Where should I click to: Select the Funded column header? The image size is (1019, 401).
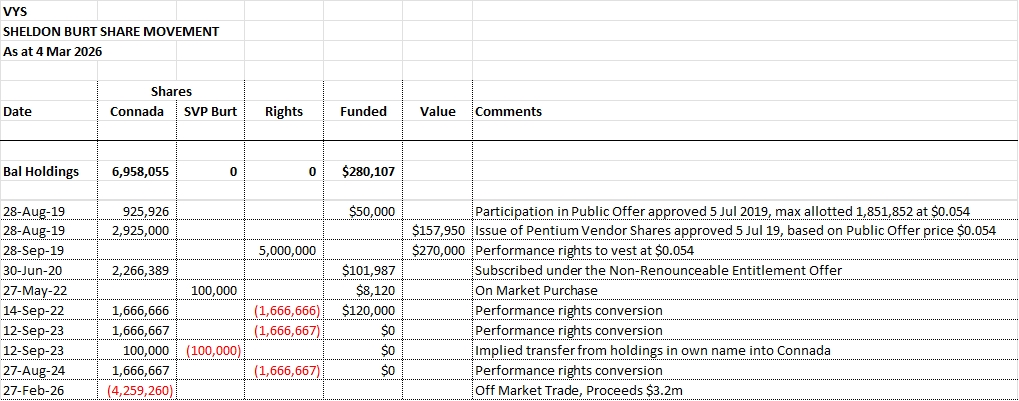tap(363, 111)
